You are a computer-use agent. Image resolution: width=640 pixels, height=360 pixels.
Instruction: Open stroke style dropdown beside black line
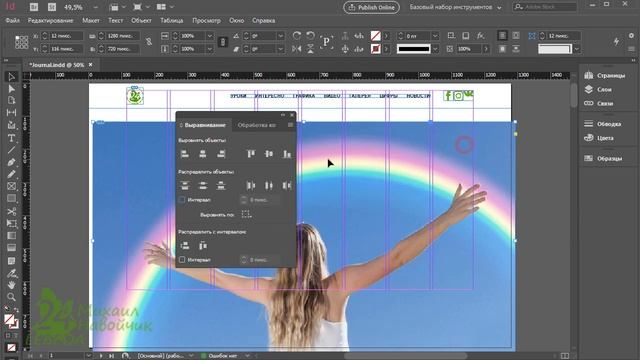pos(435,49)
